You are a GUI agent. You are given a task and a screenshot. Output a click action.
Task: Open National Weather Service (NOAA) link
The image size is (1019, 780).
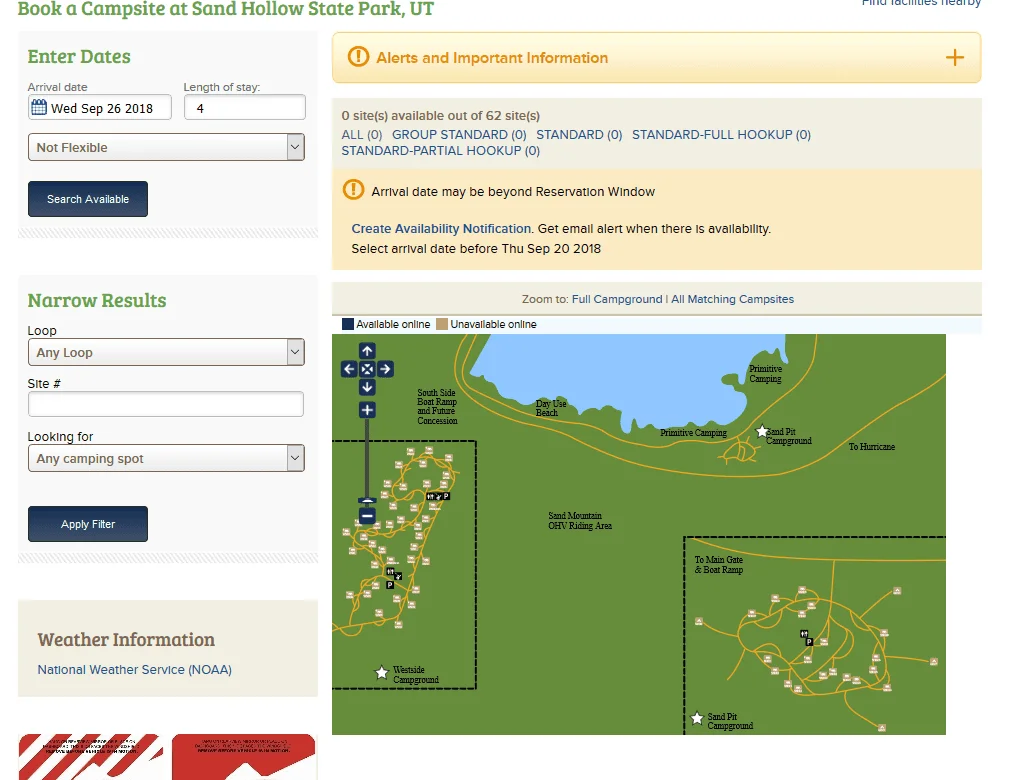tap(135, 670)
